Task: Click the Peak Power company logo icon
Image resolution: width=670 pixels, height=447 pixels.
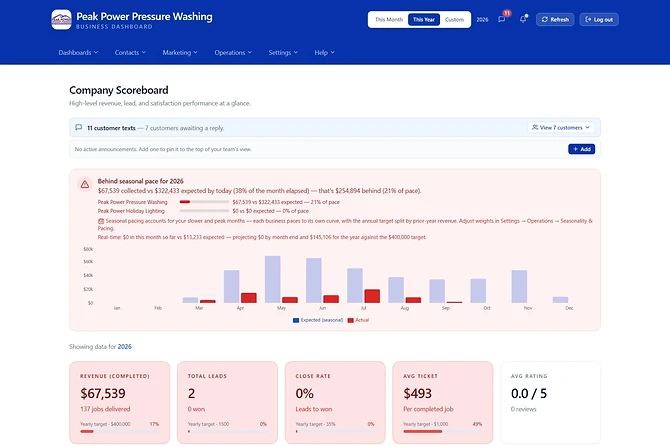Action: pyautogui.click(x=62, y=20)
